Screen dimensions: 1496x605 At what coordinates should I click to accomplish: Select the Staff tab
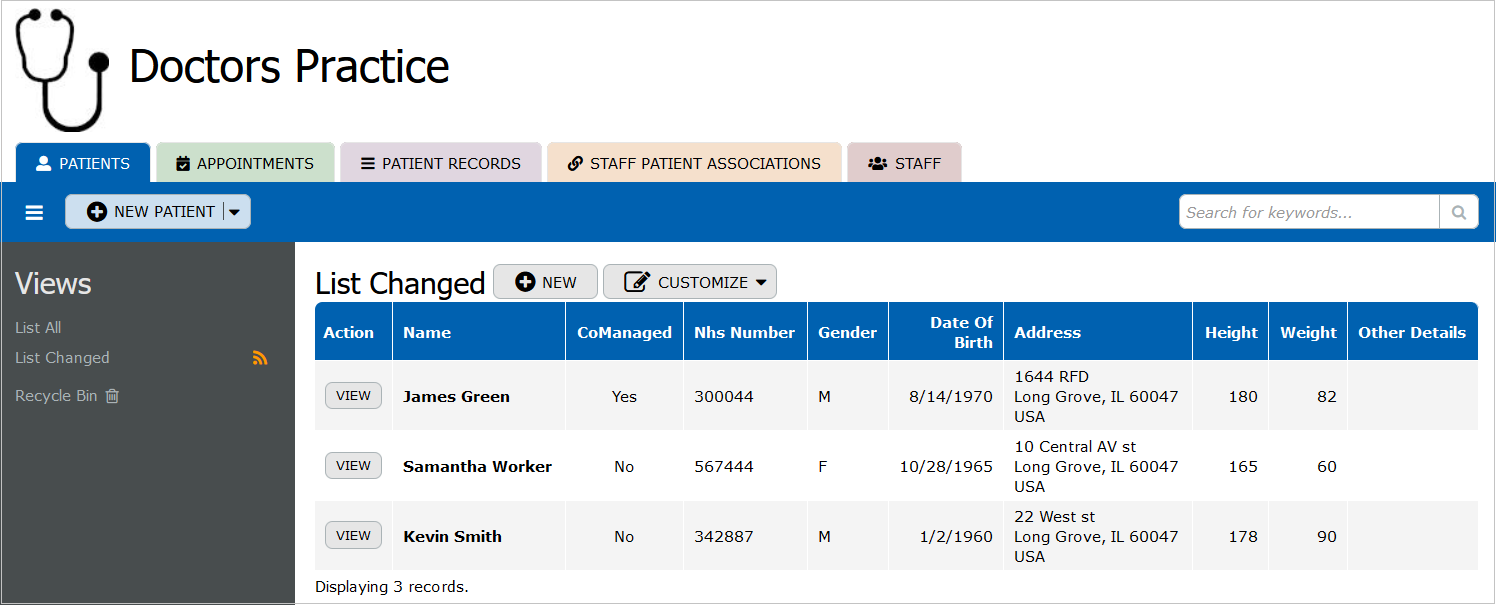(x=904, y=163)
